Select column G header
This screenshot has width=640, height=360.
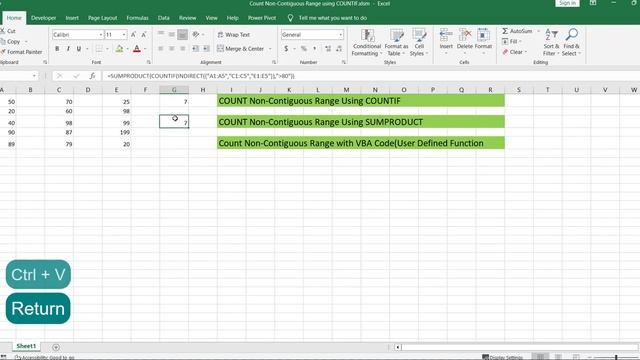(x=174, y=90)
